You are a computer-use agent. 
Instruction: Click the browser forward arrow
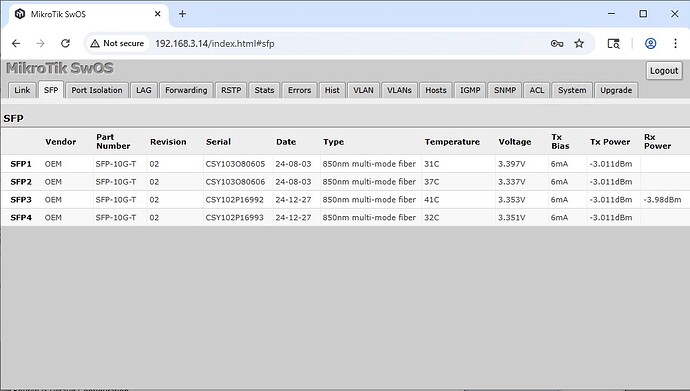40,44
